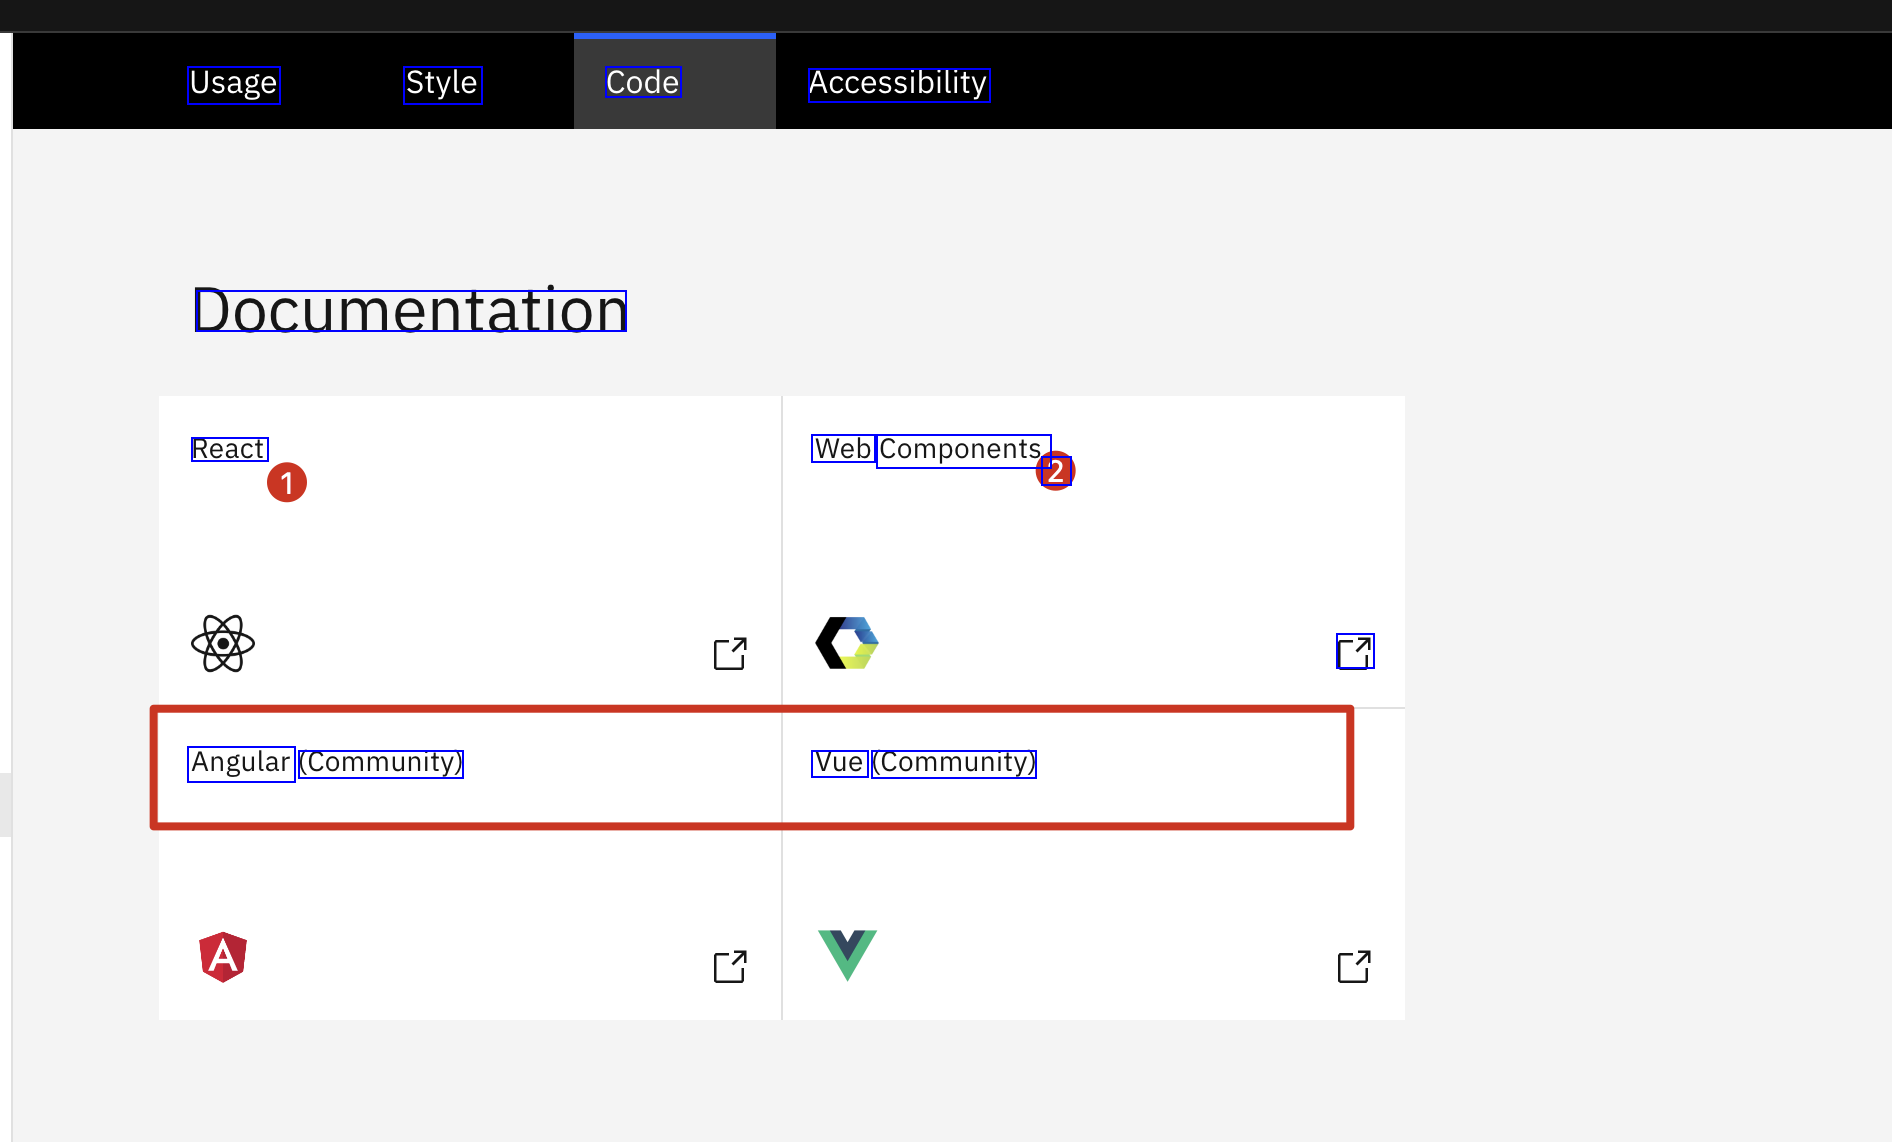Open the React card's external link icon
Screen dimensions: 1892x1142
point(730,654)
